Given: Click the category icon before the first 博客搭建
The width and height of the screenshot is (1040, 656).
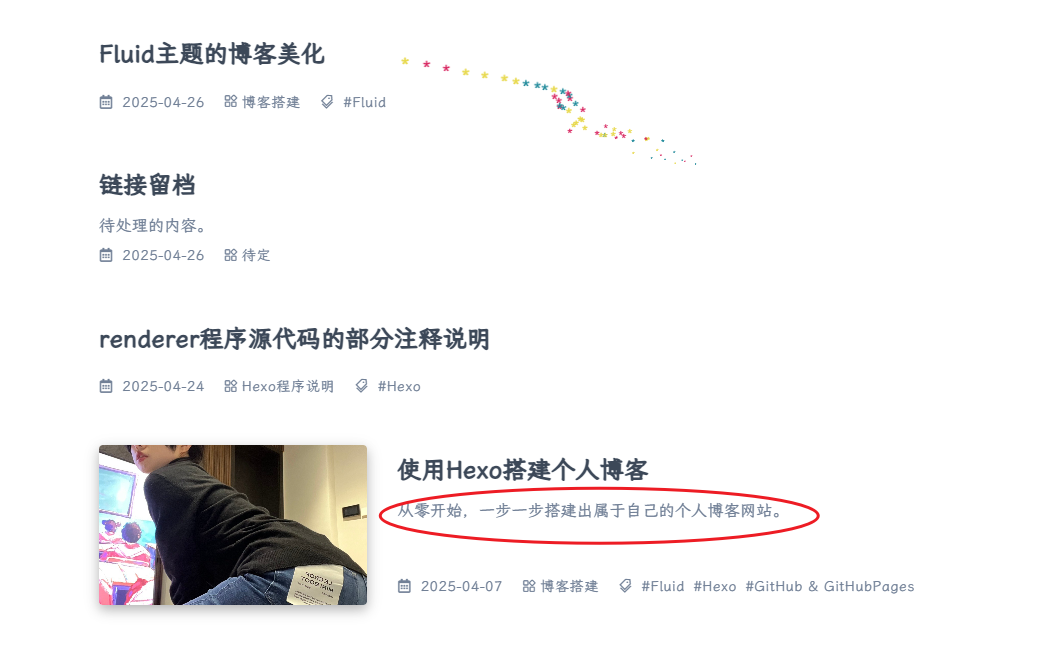Looking at the screenshot, I should (x=230, y=101).
